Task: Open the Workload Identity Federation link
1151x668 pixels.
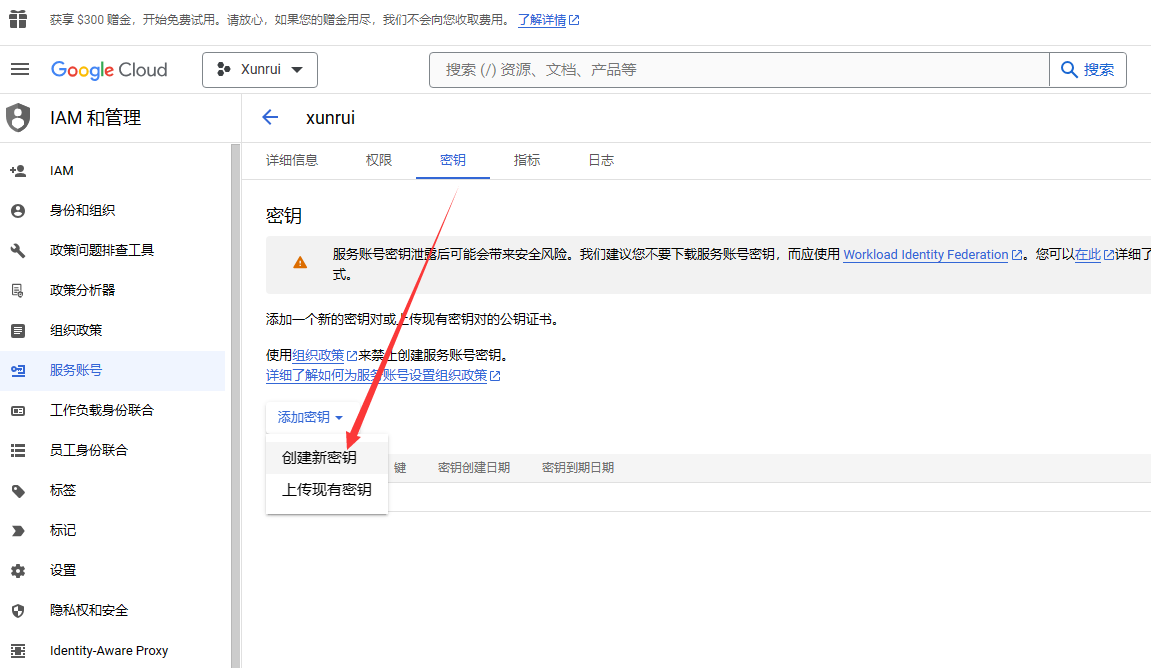Action: (x=932, y=255)
